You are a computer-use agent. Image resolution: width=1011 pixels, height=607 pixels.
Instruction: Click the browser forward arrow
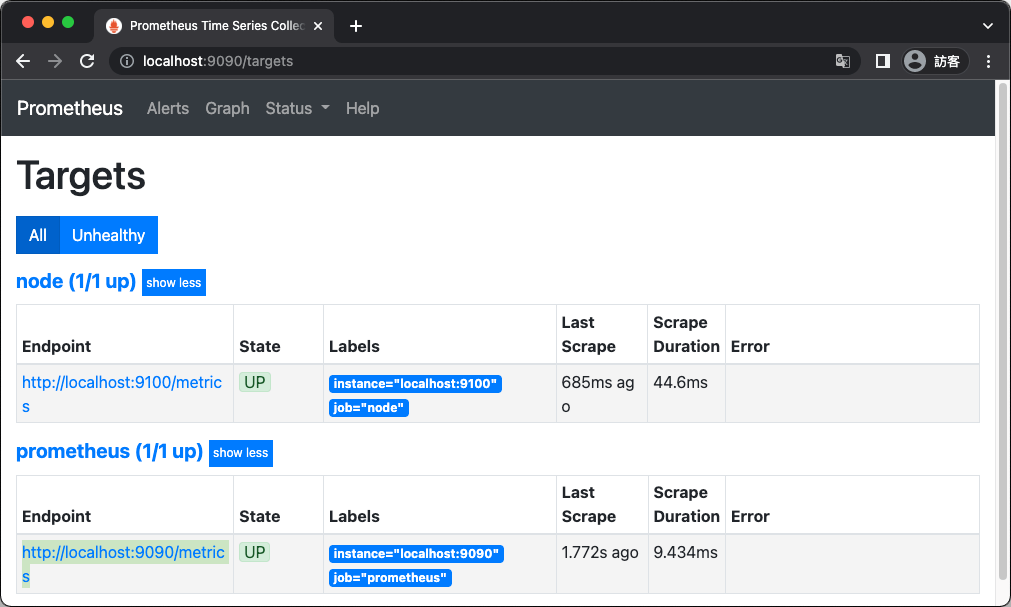point(55,61)
